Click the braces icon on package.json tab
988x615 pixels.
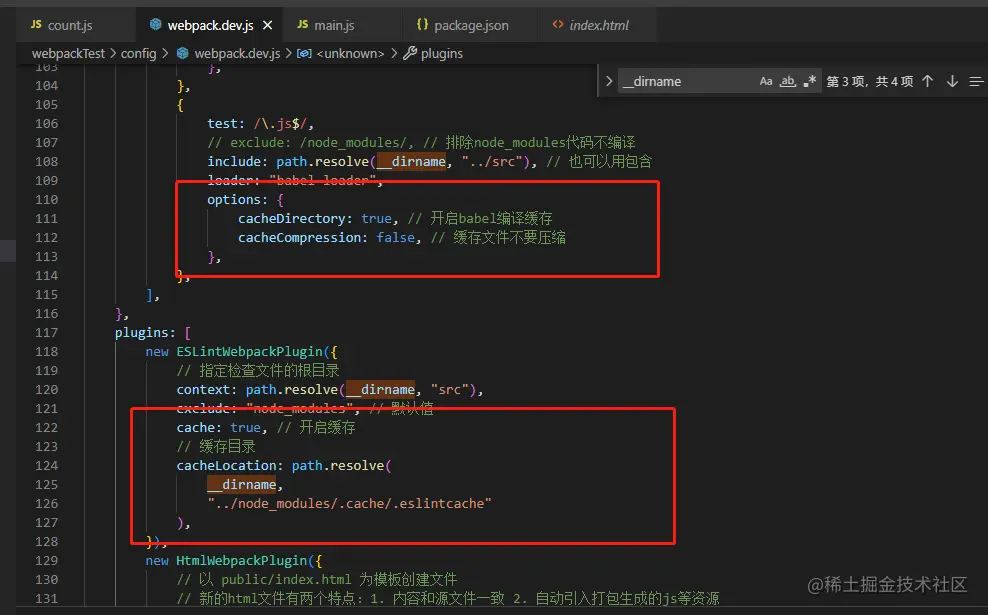click(x=422, y=24)
